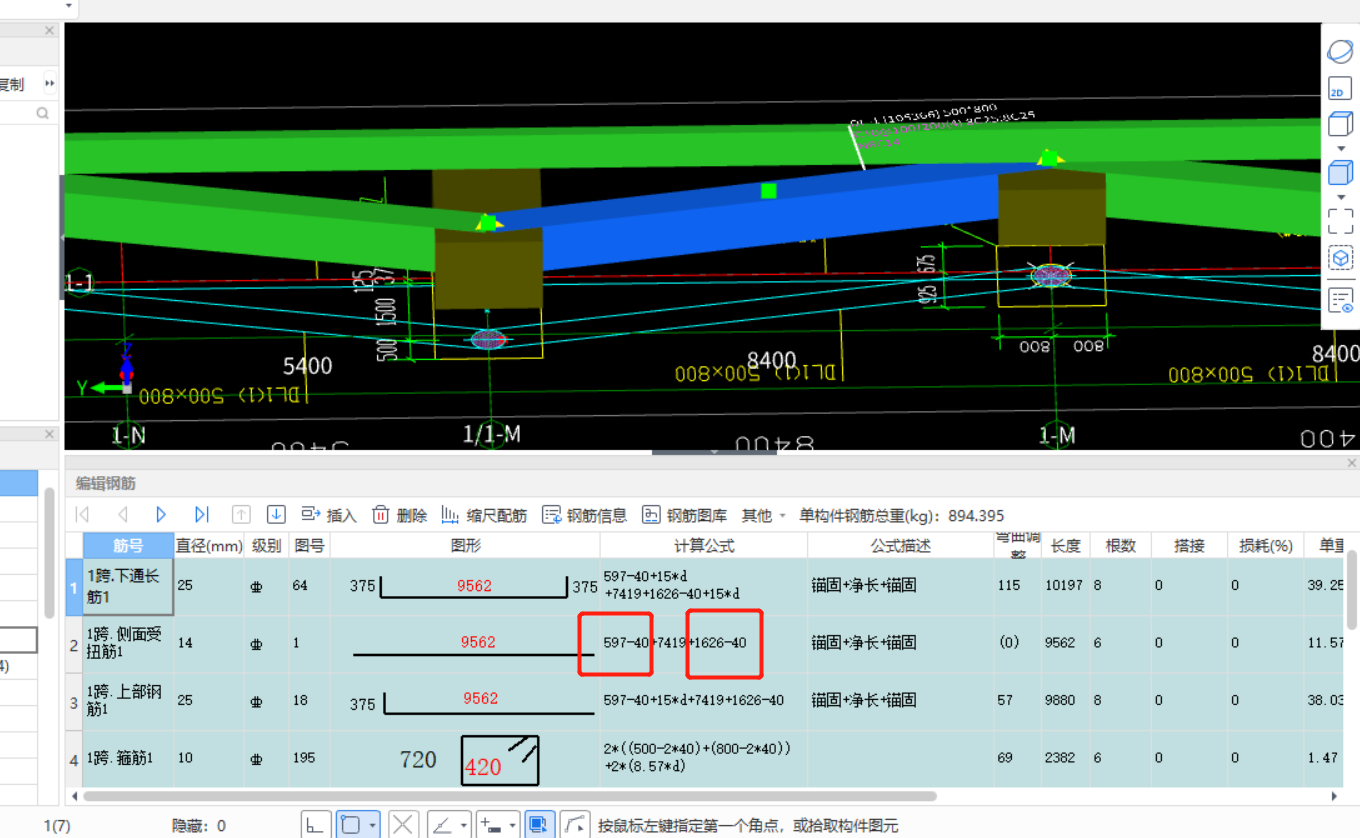This screenshot has height=838, width=1360.
Task: Toggle the highlighted screen-select icon
Action: pos(538,825)
